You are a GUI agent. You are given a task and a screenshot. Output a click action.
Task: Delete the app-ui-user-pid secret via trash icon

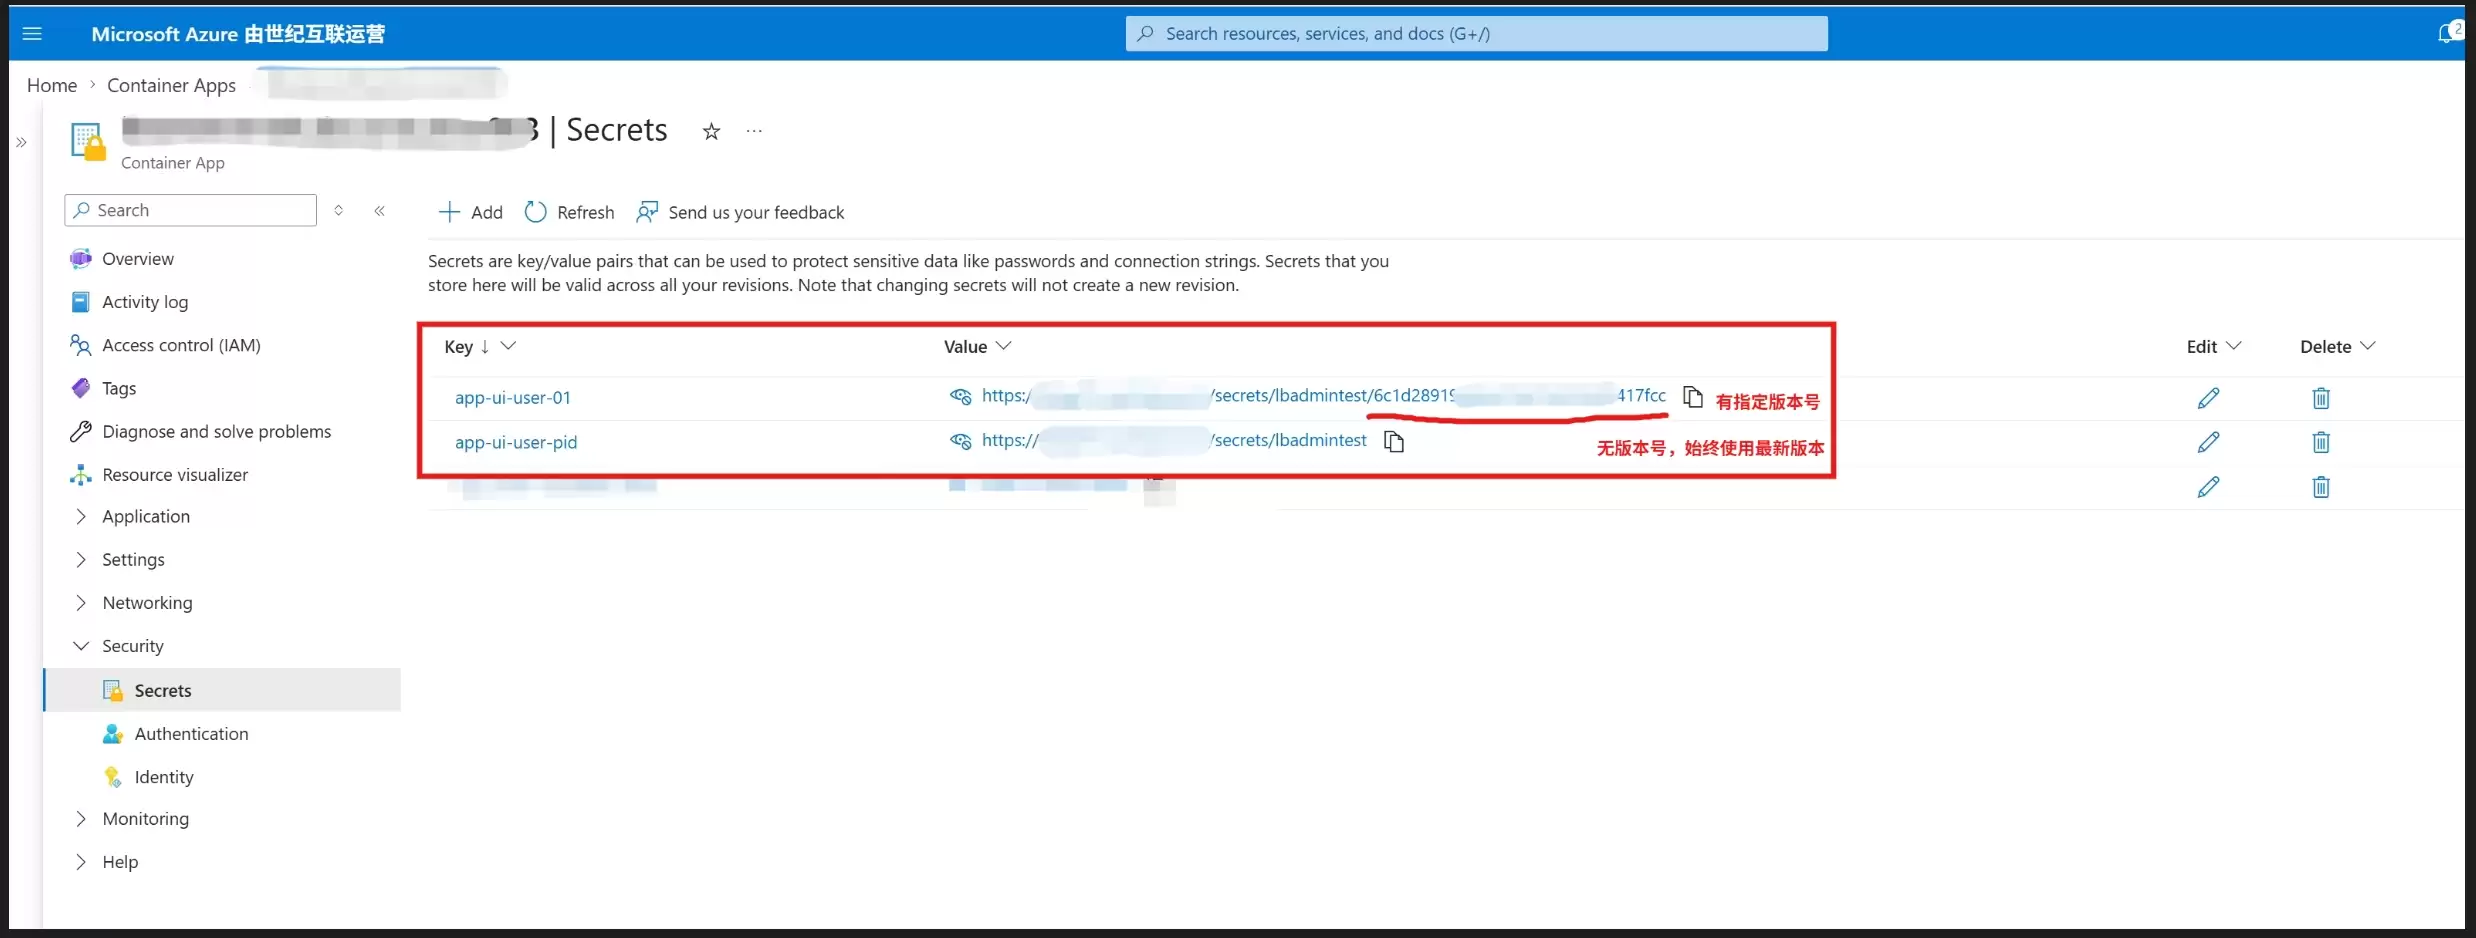click(x=2321, y=442)
